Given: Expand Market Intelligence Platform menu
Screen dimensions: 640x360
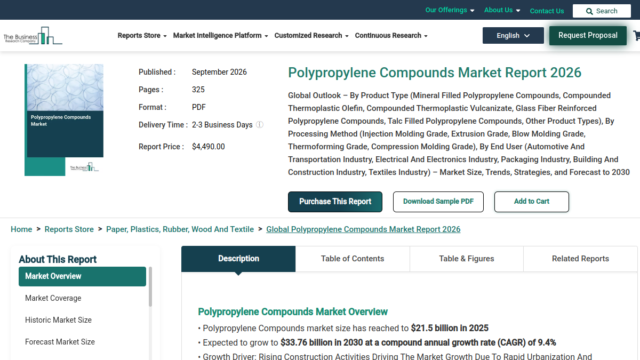Looking at the screenshot, I should coord(220,36).
